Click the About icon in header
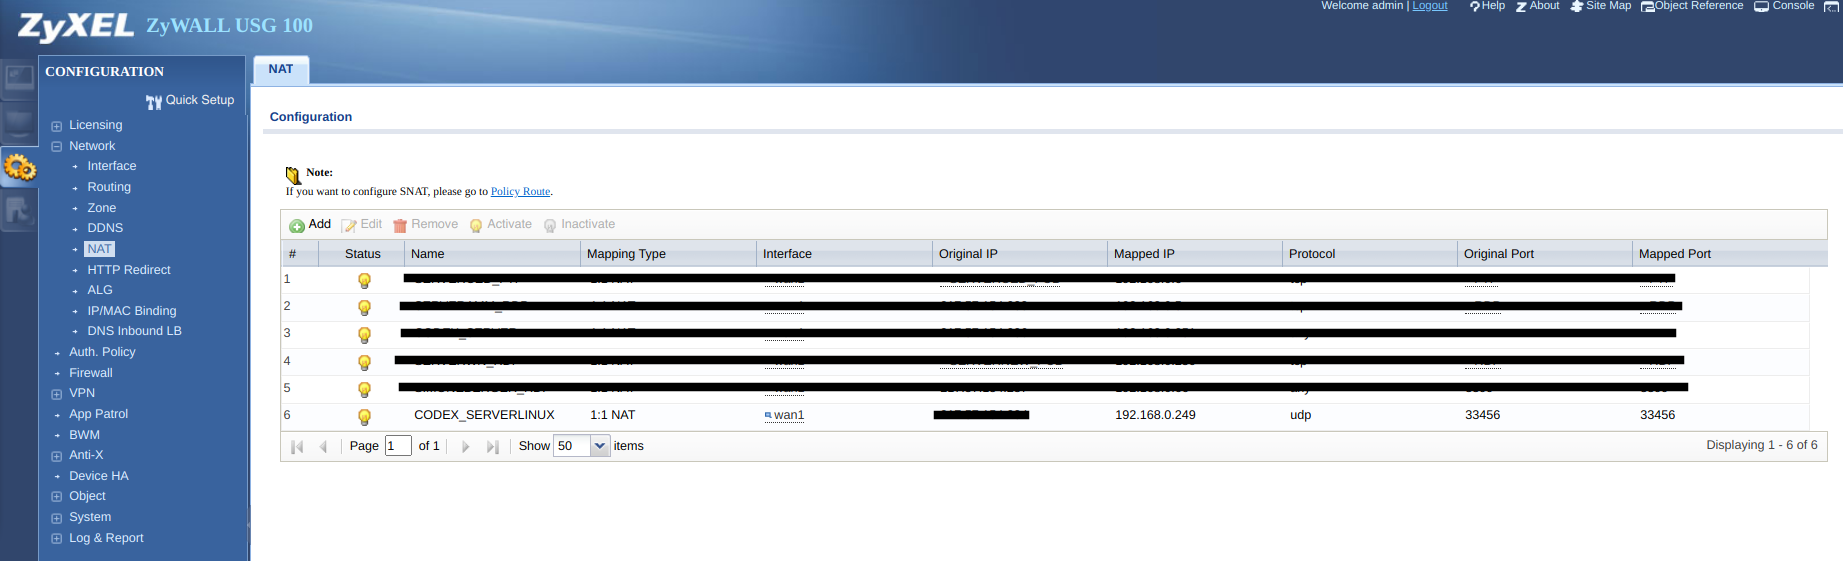 (x=1521, y=6)
